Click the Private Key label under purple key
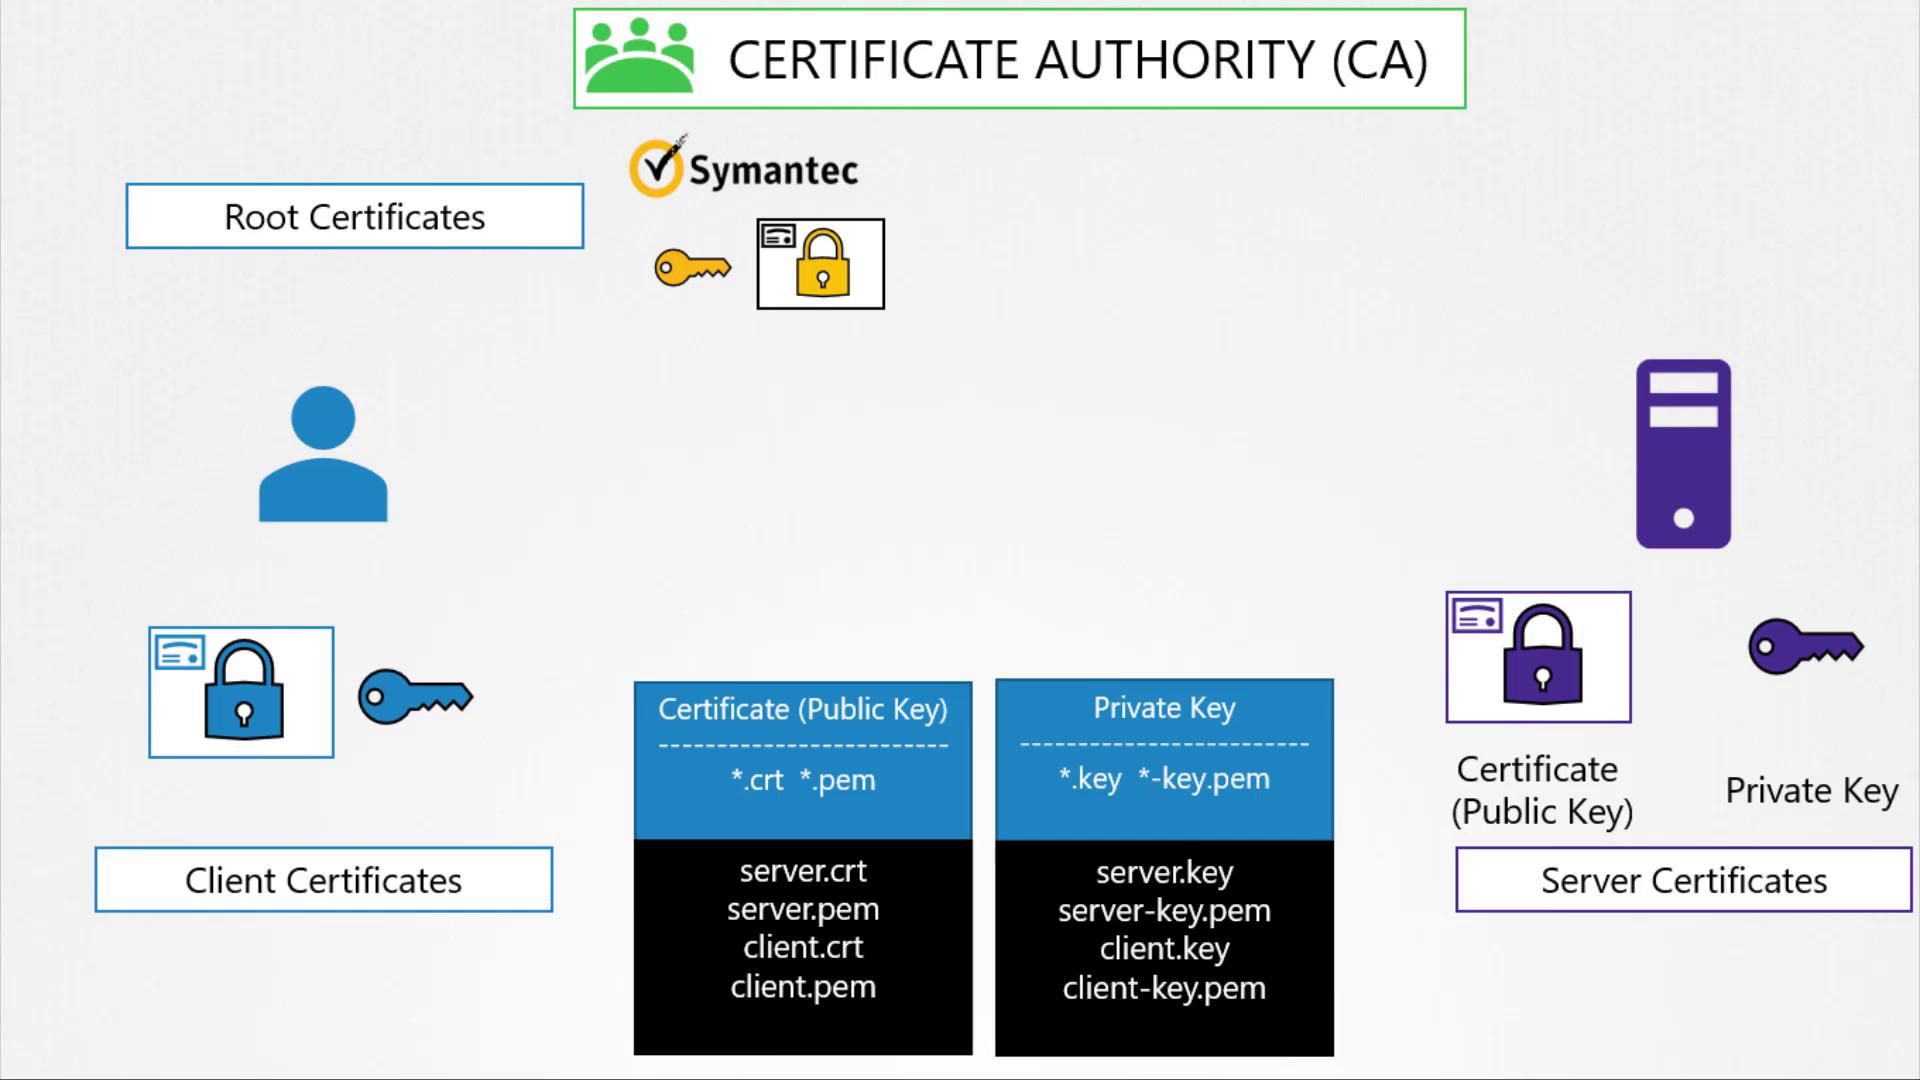1920x1080 pixels. pos(1811,791)
